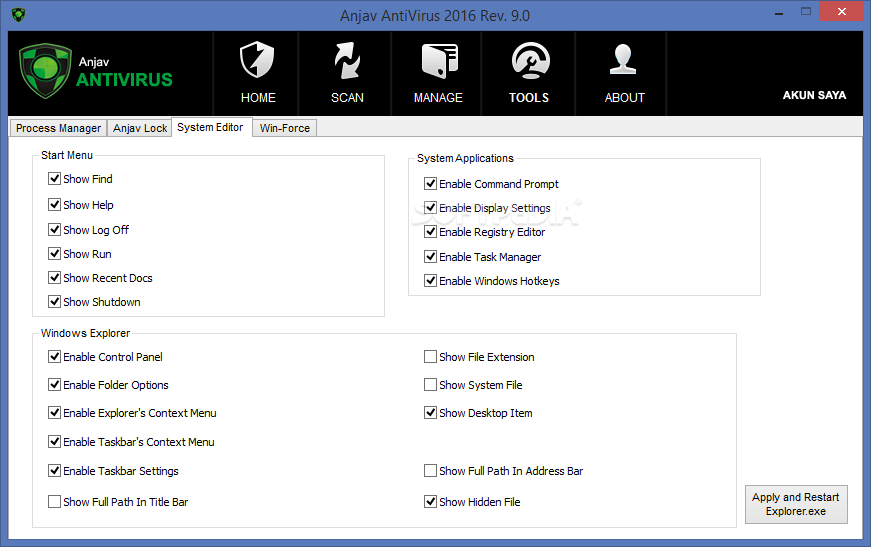Check Show Full Path In Address Bar
Screen dimensions: 871x547
click(431, 470)
